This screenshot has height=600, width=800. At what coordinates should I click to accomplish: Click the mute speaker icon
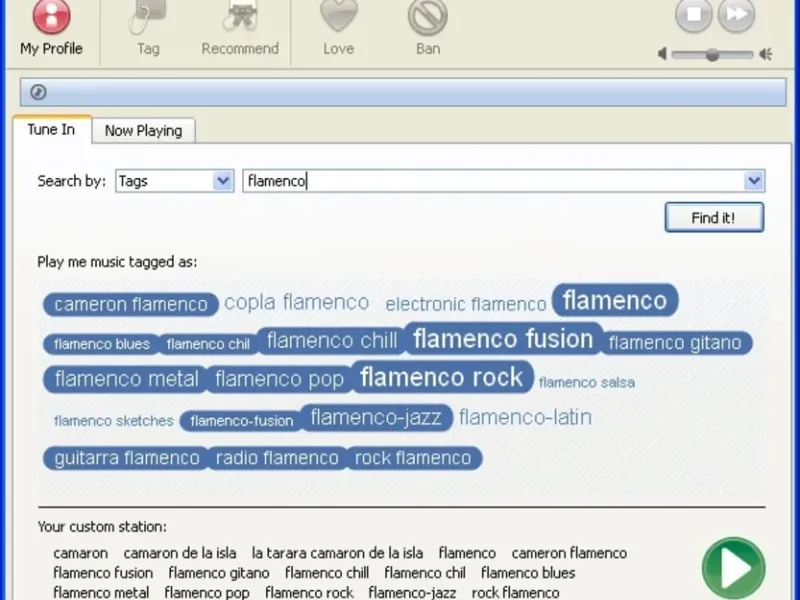(x=662, y=54)
